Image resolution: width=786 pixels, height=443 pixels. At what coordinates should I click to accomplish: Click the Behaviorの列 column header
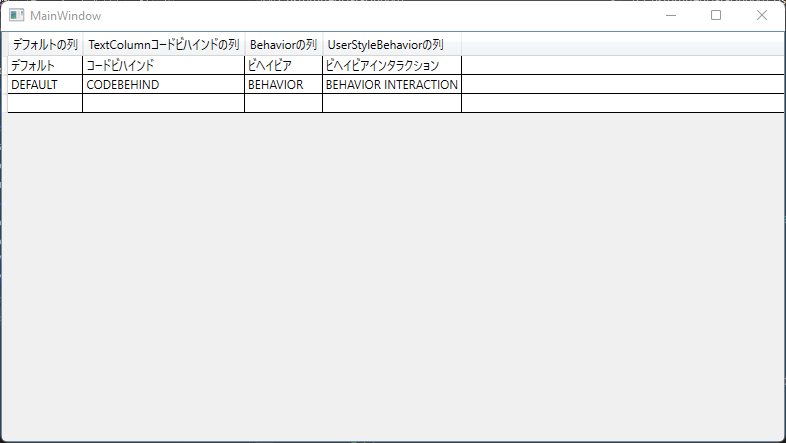tap(284, 45)
